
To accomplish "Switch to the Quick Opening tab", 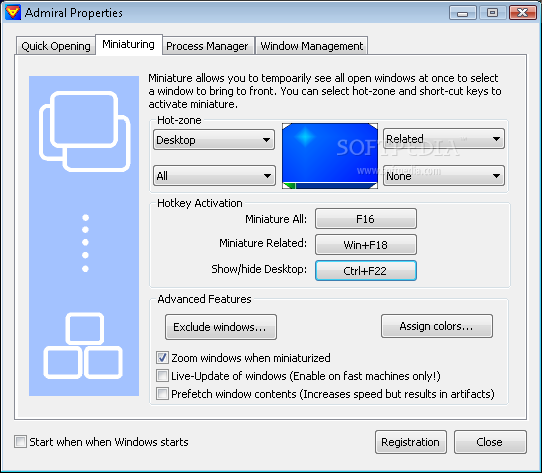I will coord(56,46).
